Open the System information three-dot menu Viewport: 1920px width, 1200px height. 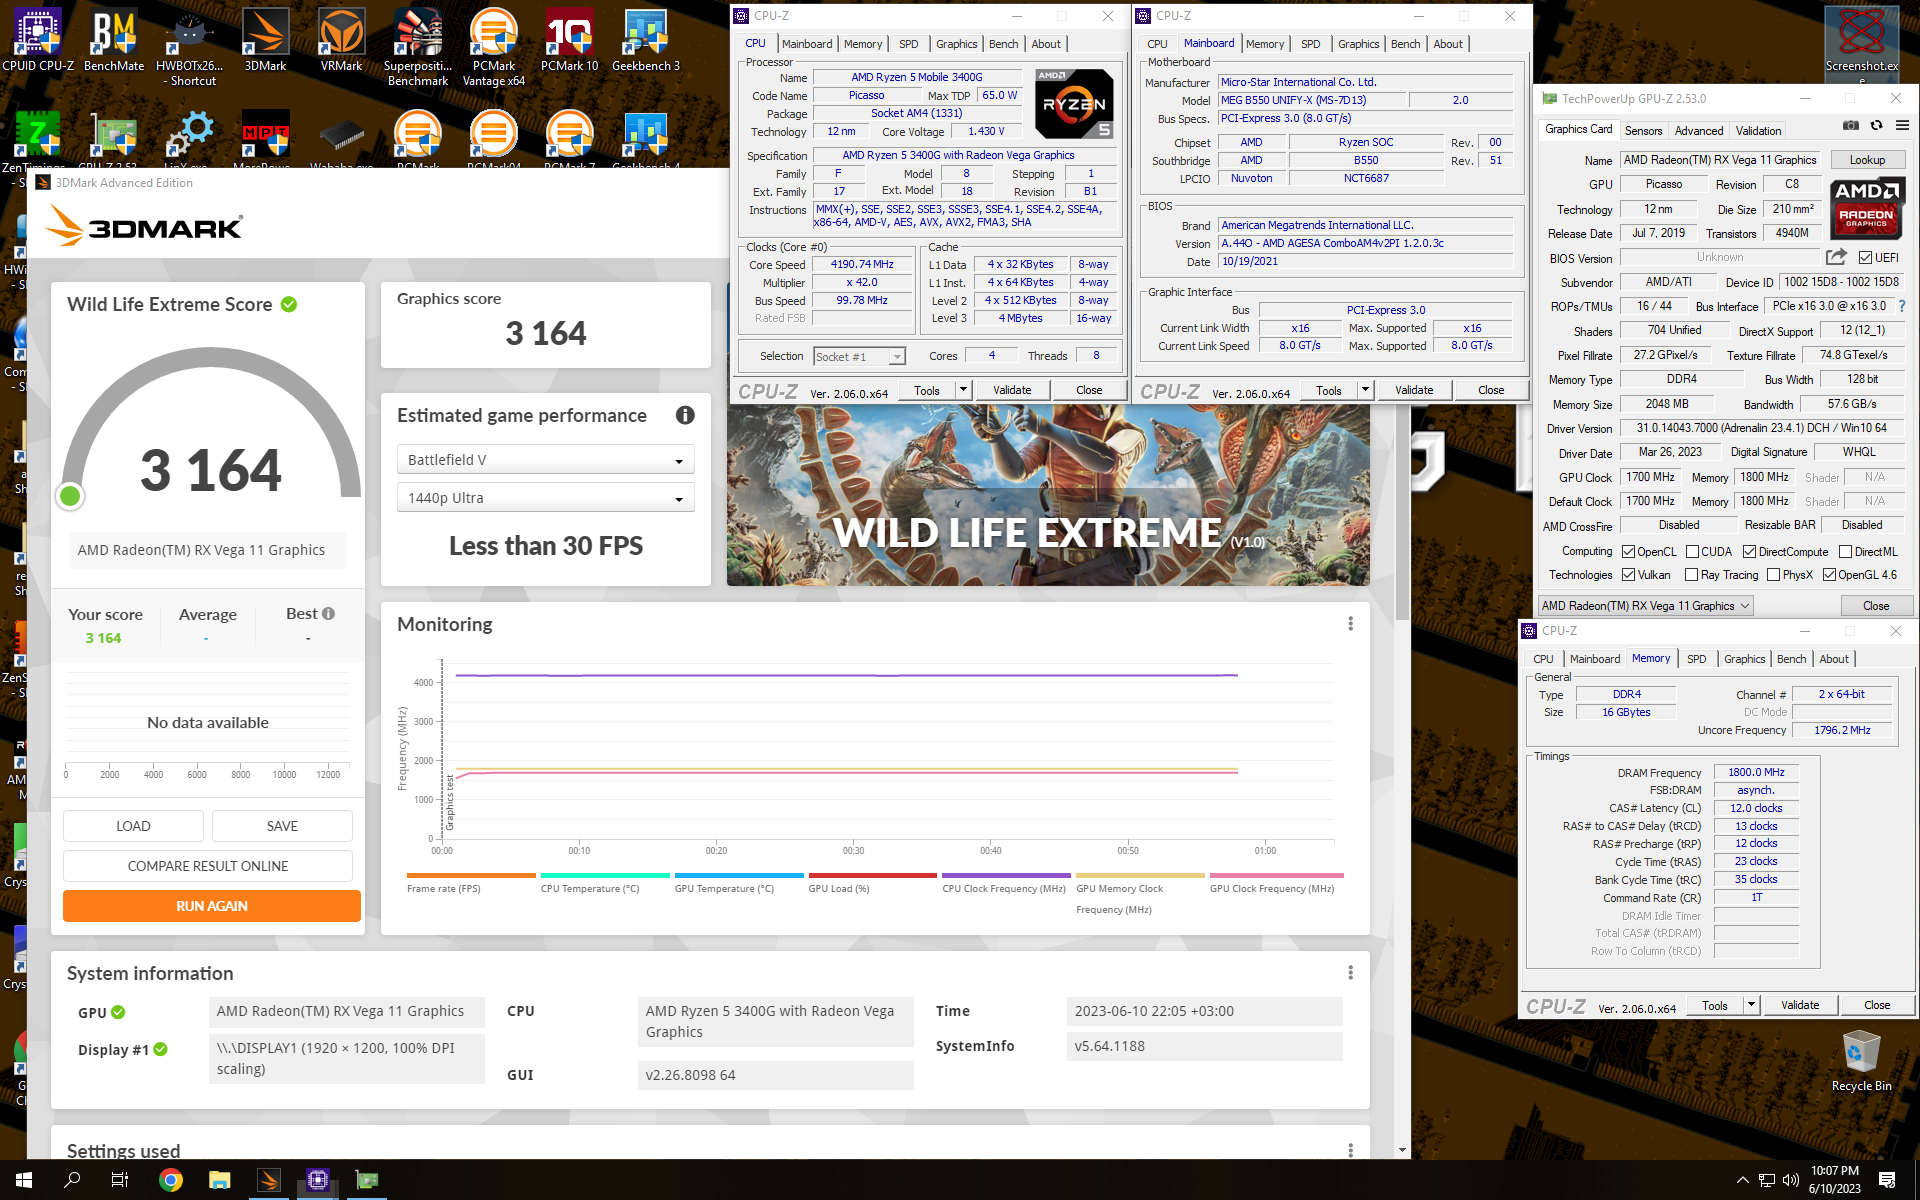coord(1350,973)
